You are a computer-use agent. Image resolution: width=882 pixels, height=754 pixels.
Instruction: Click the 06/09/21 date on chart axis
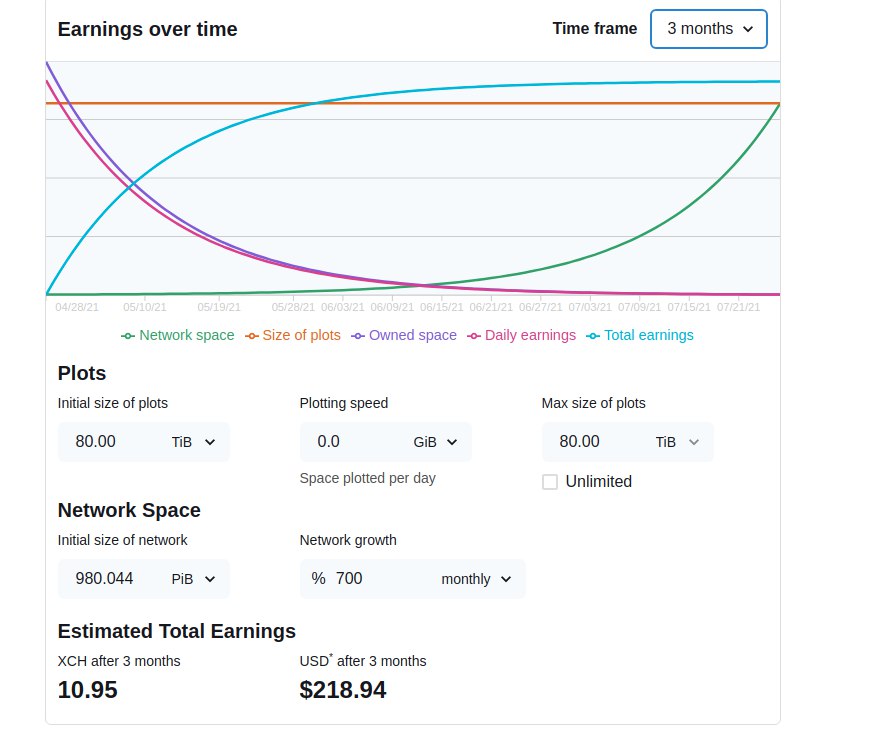(x=392, y=308)
